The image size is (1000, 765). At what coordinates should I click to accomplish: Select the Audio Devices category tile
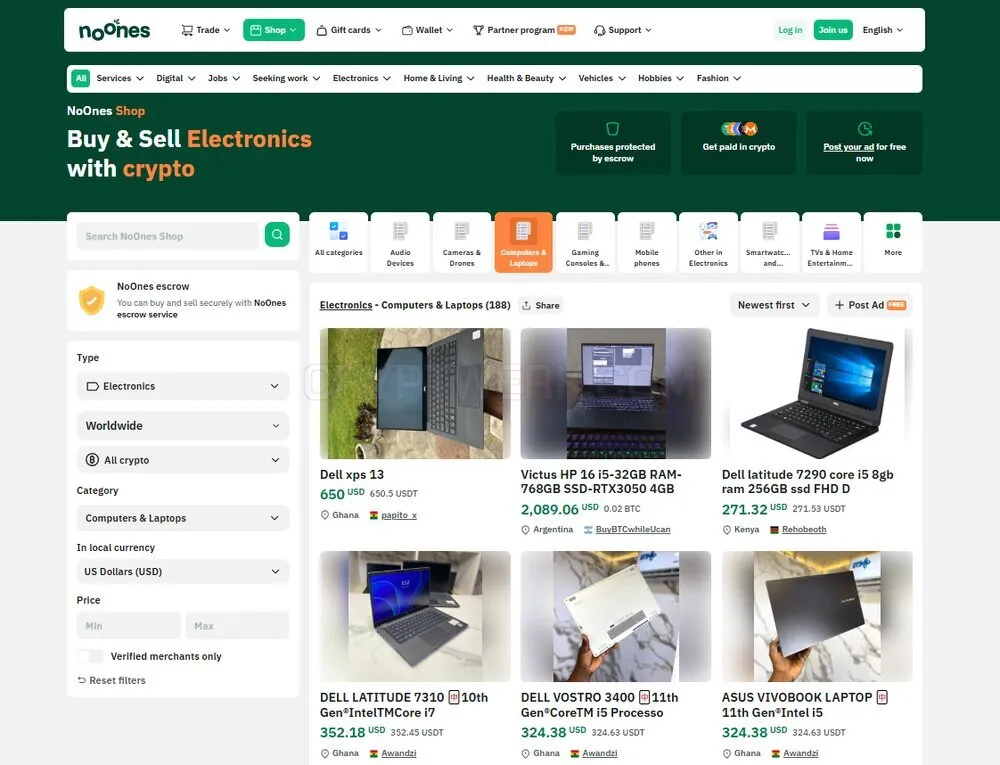(400, 242)
